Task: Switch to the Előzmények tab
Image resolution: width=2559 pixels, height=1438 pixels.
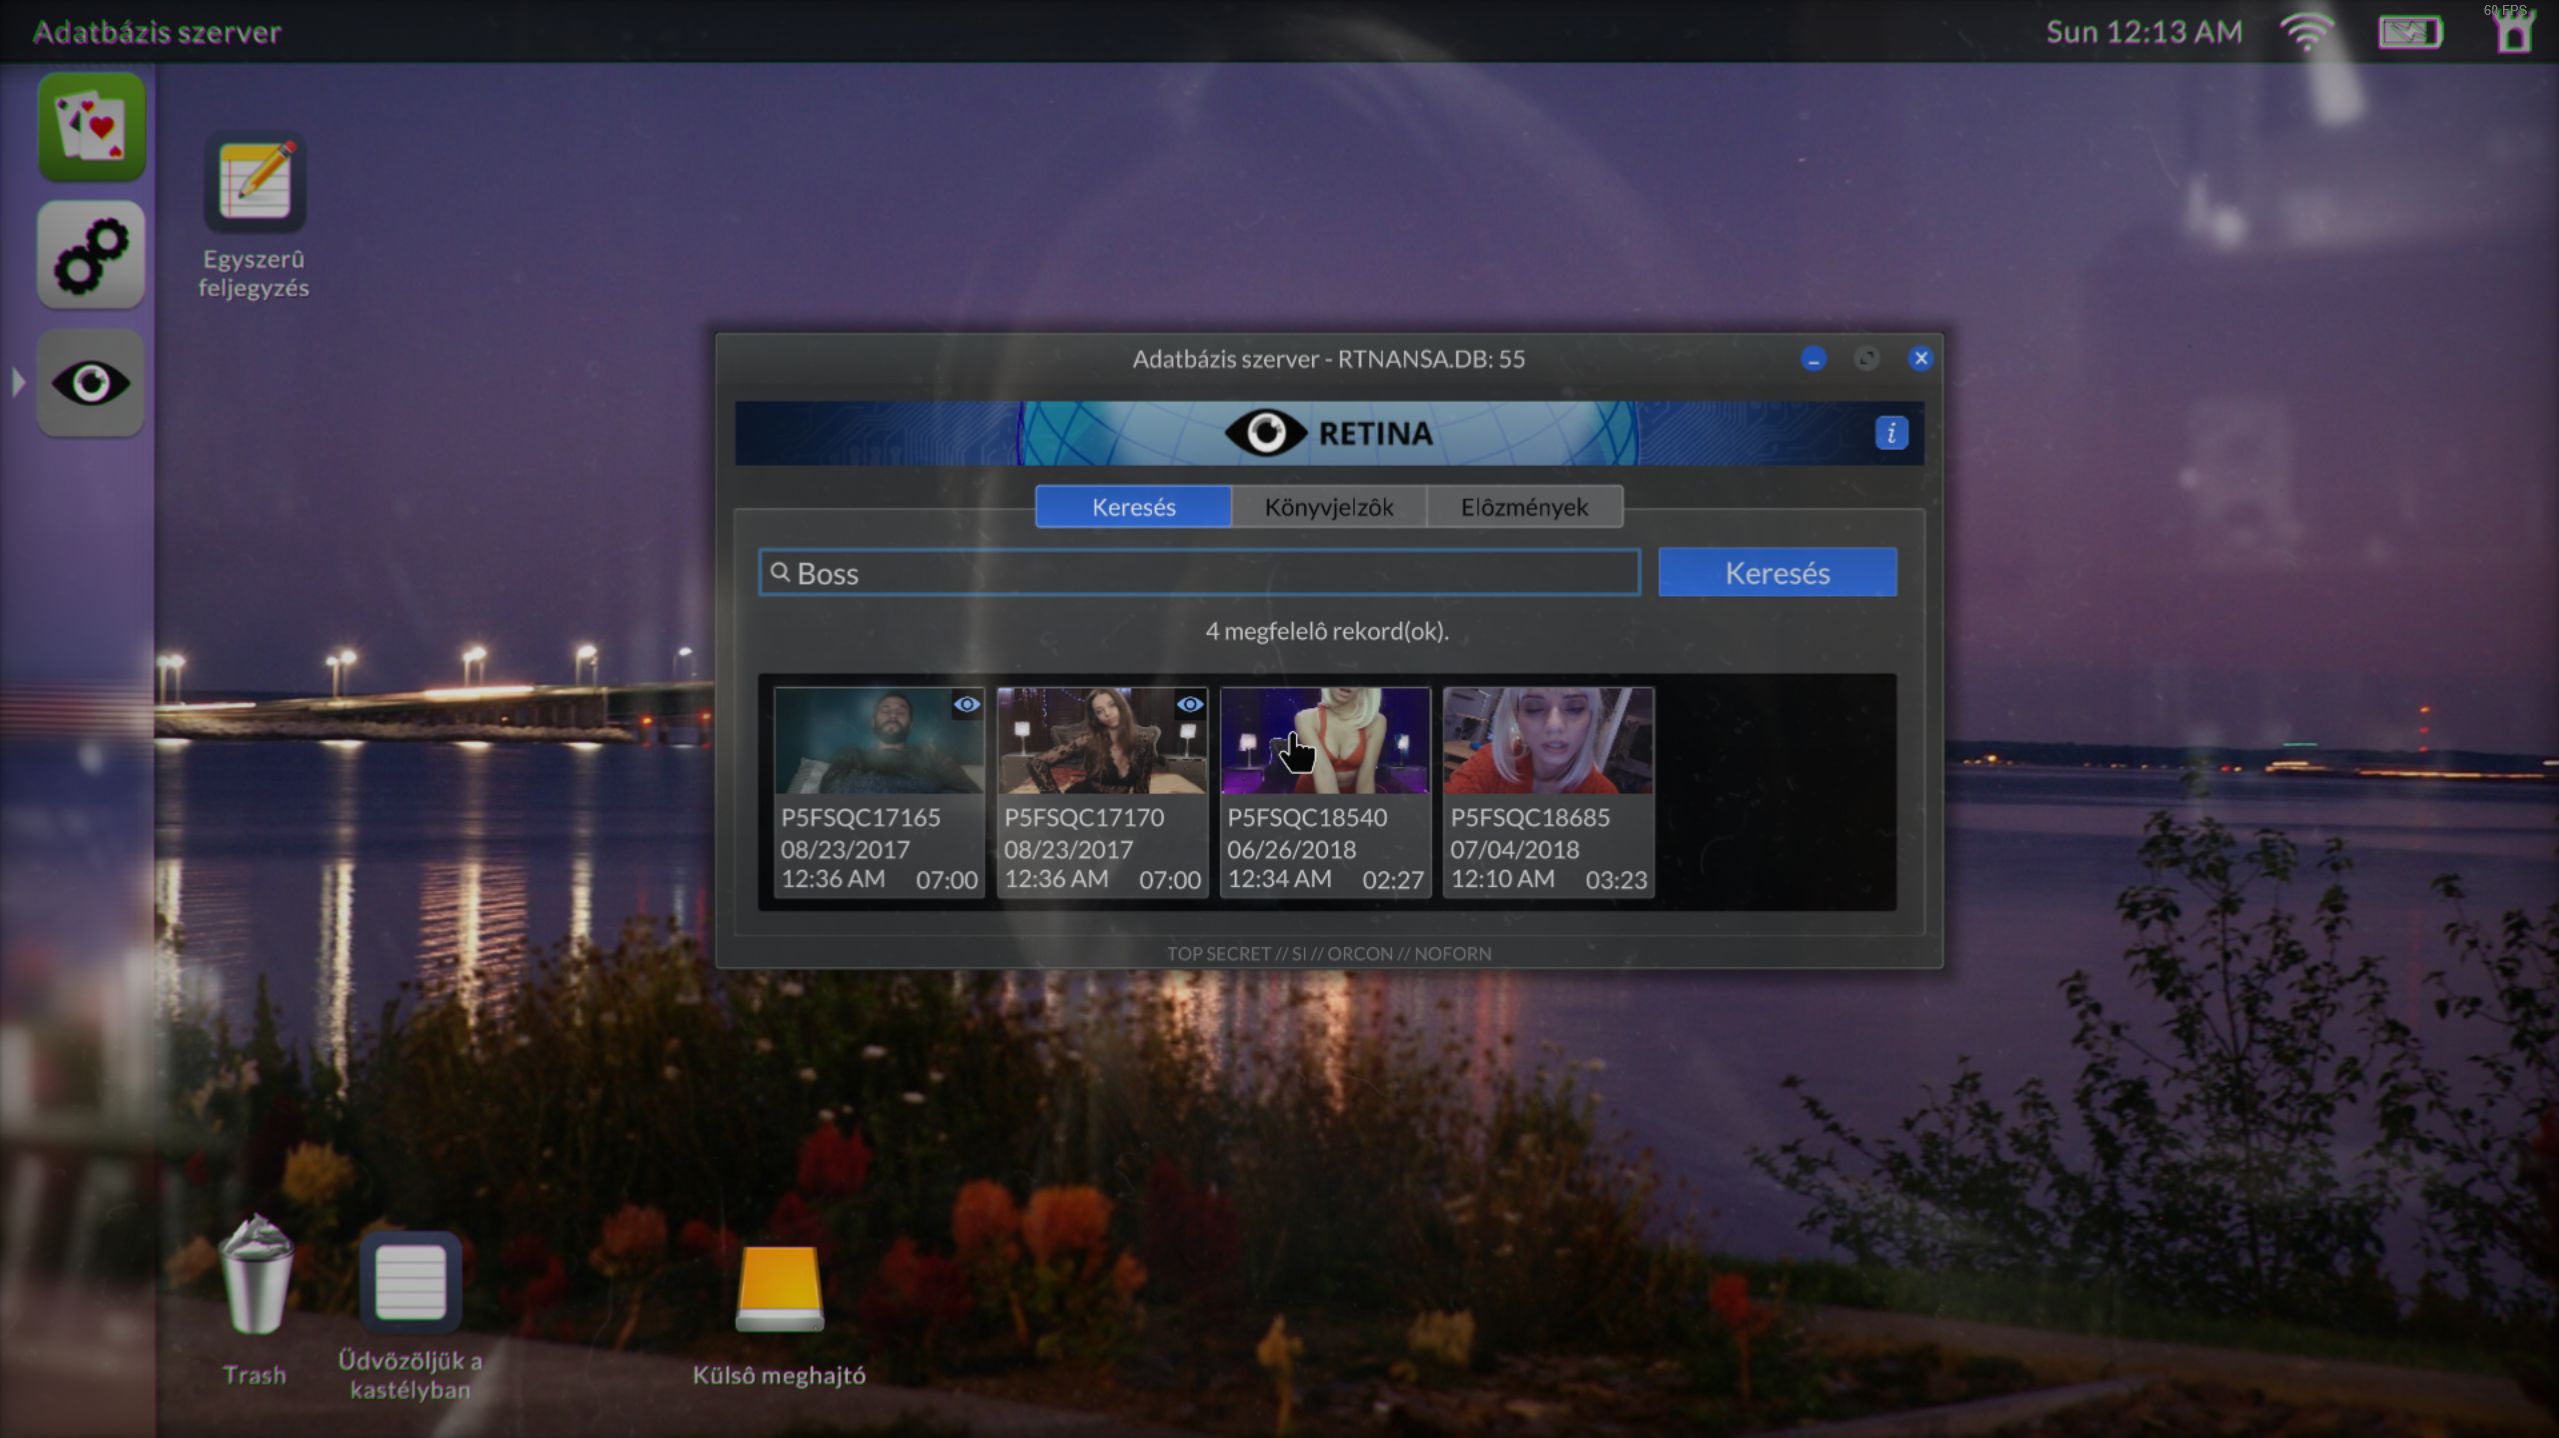Action: 1523,507
